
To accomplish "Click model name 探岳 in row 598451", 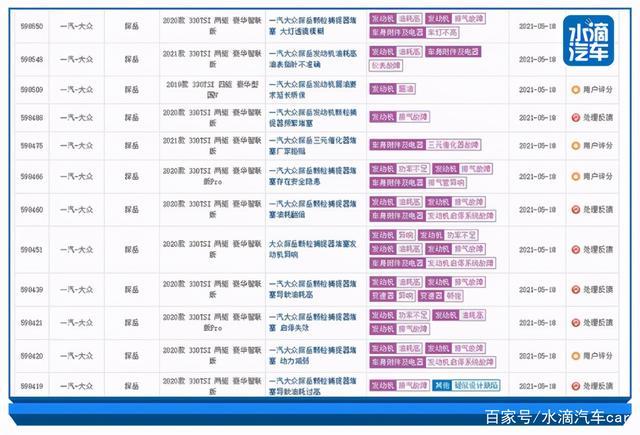I will pyautogui.click(x=131, y=250).
